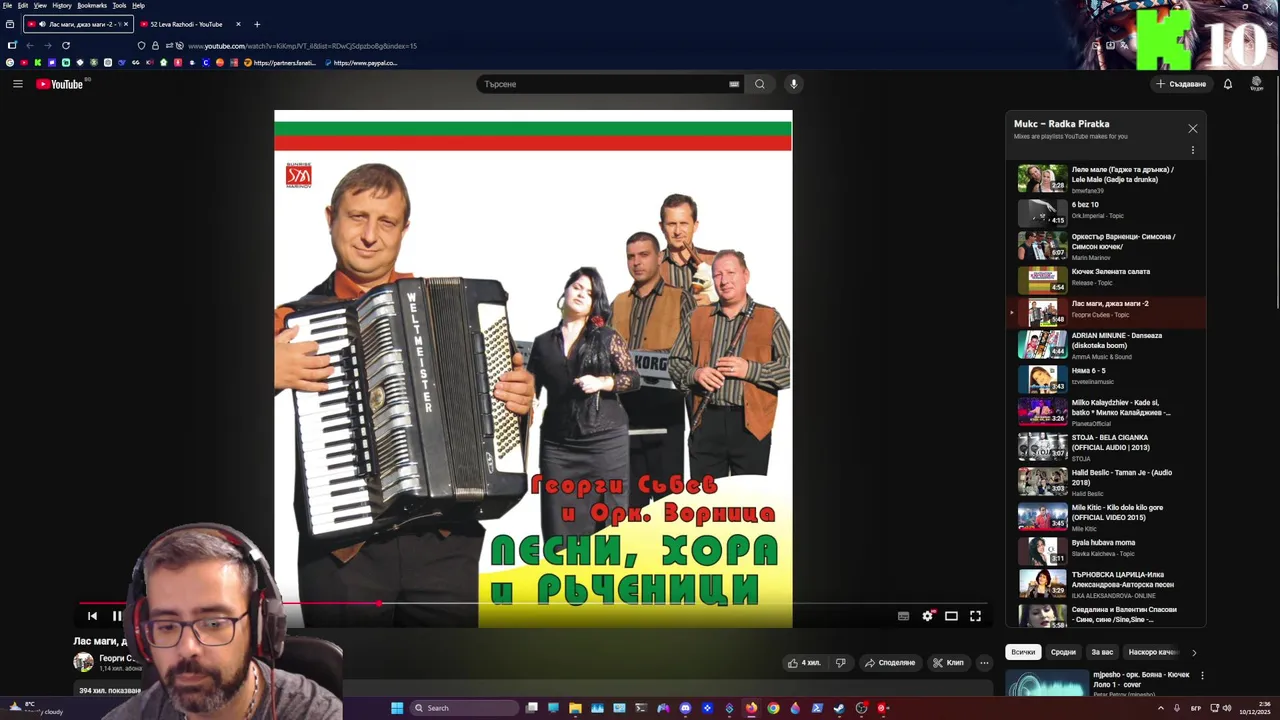Screen dimensions: 1280x720
Task: Open the Edit menu
Action: tap(22, 5)
